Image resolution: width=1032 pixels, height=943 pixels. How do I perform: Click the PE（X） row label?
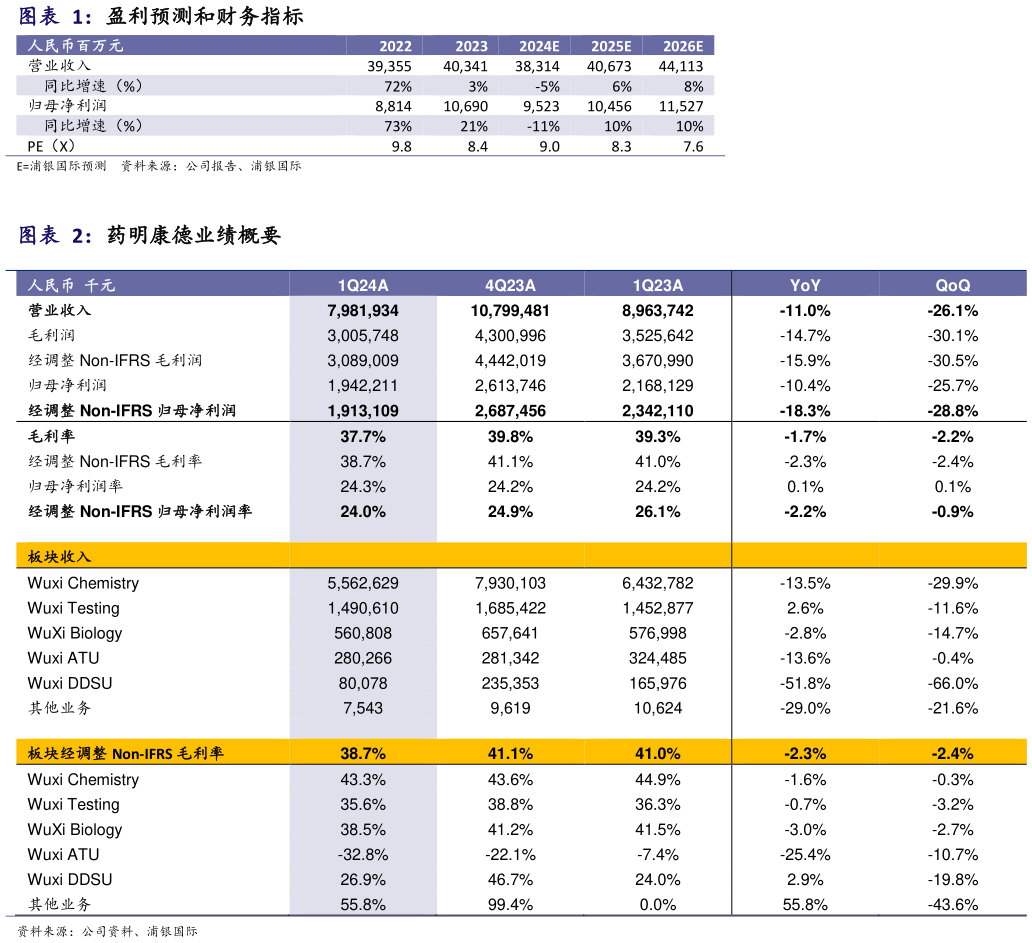[52, 146]
